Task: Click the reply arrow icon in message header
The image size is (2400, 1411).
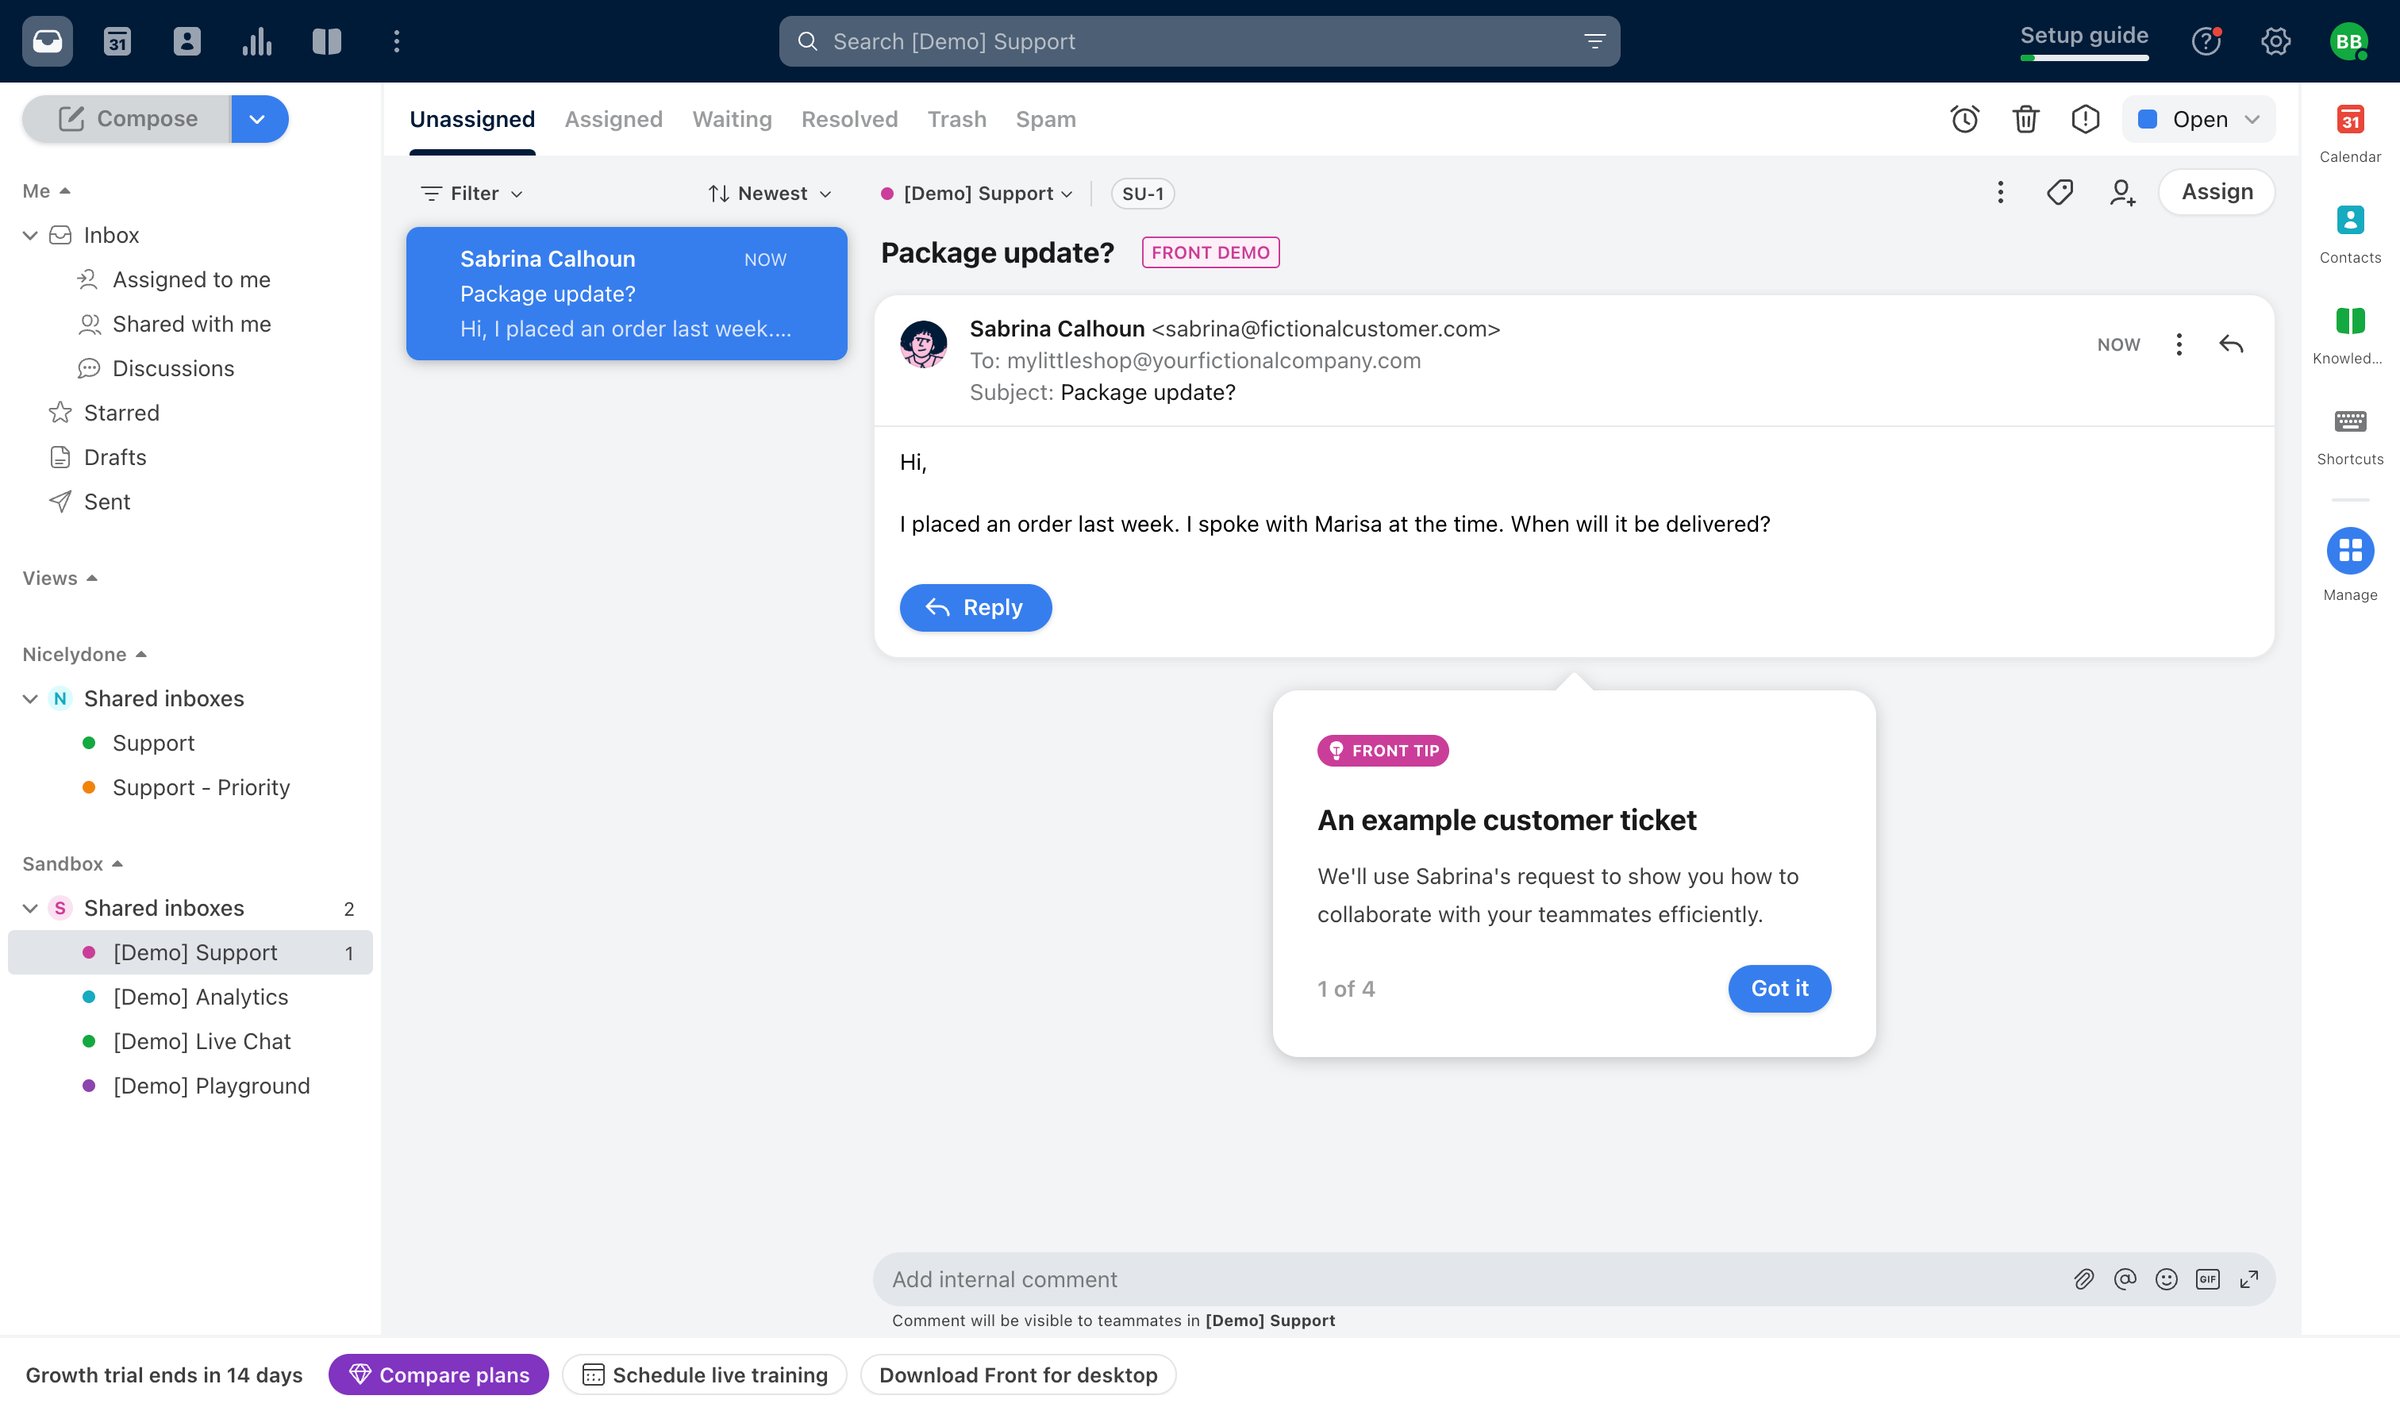Action: click(2231, 344)
